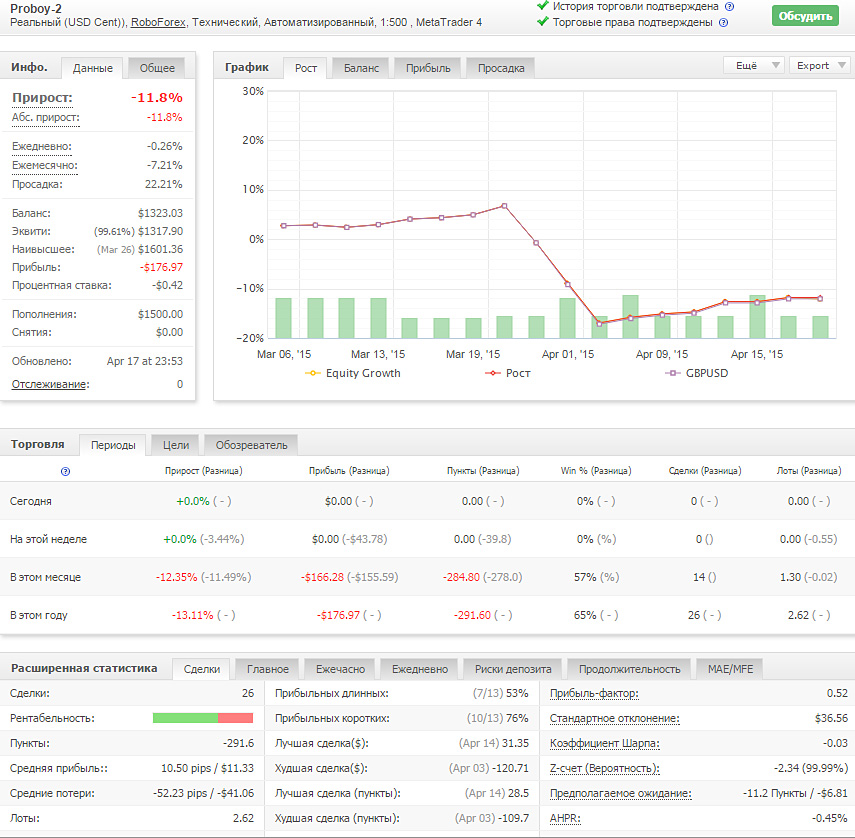855x838 pixels.
Task: Click the updated time Apr 17 at 23:53
Action: 144,361
